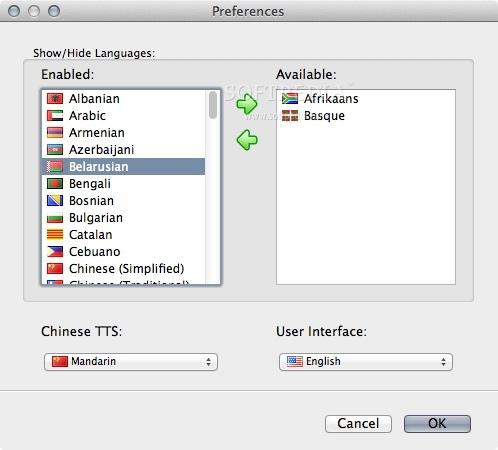498x450 pixels.
Task: Select Bengali in the Enabled list
Action: point(123,183)
